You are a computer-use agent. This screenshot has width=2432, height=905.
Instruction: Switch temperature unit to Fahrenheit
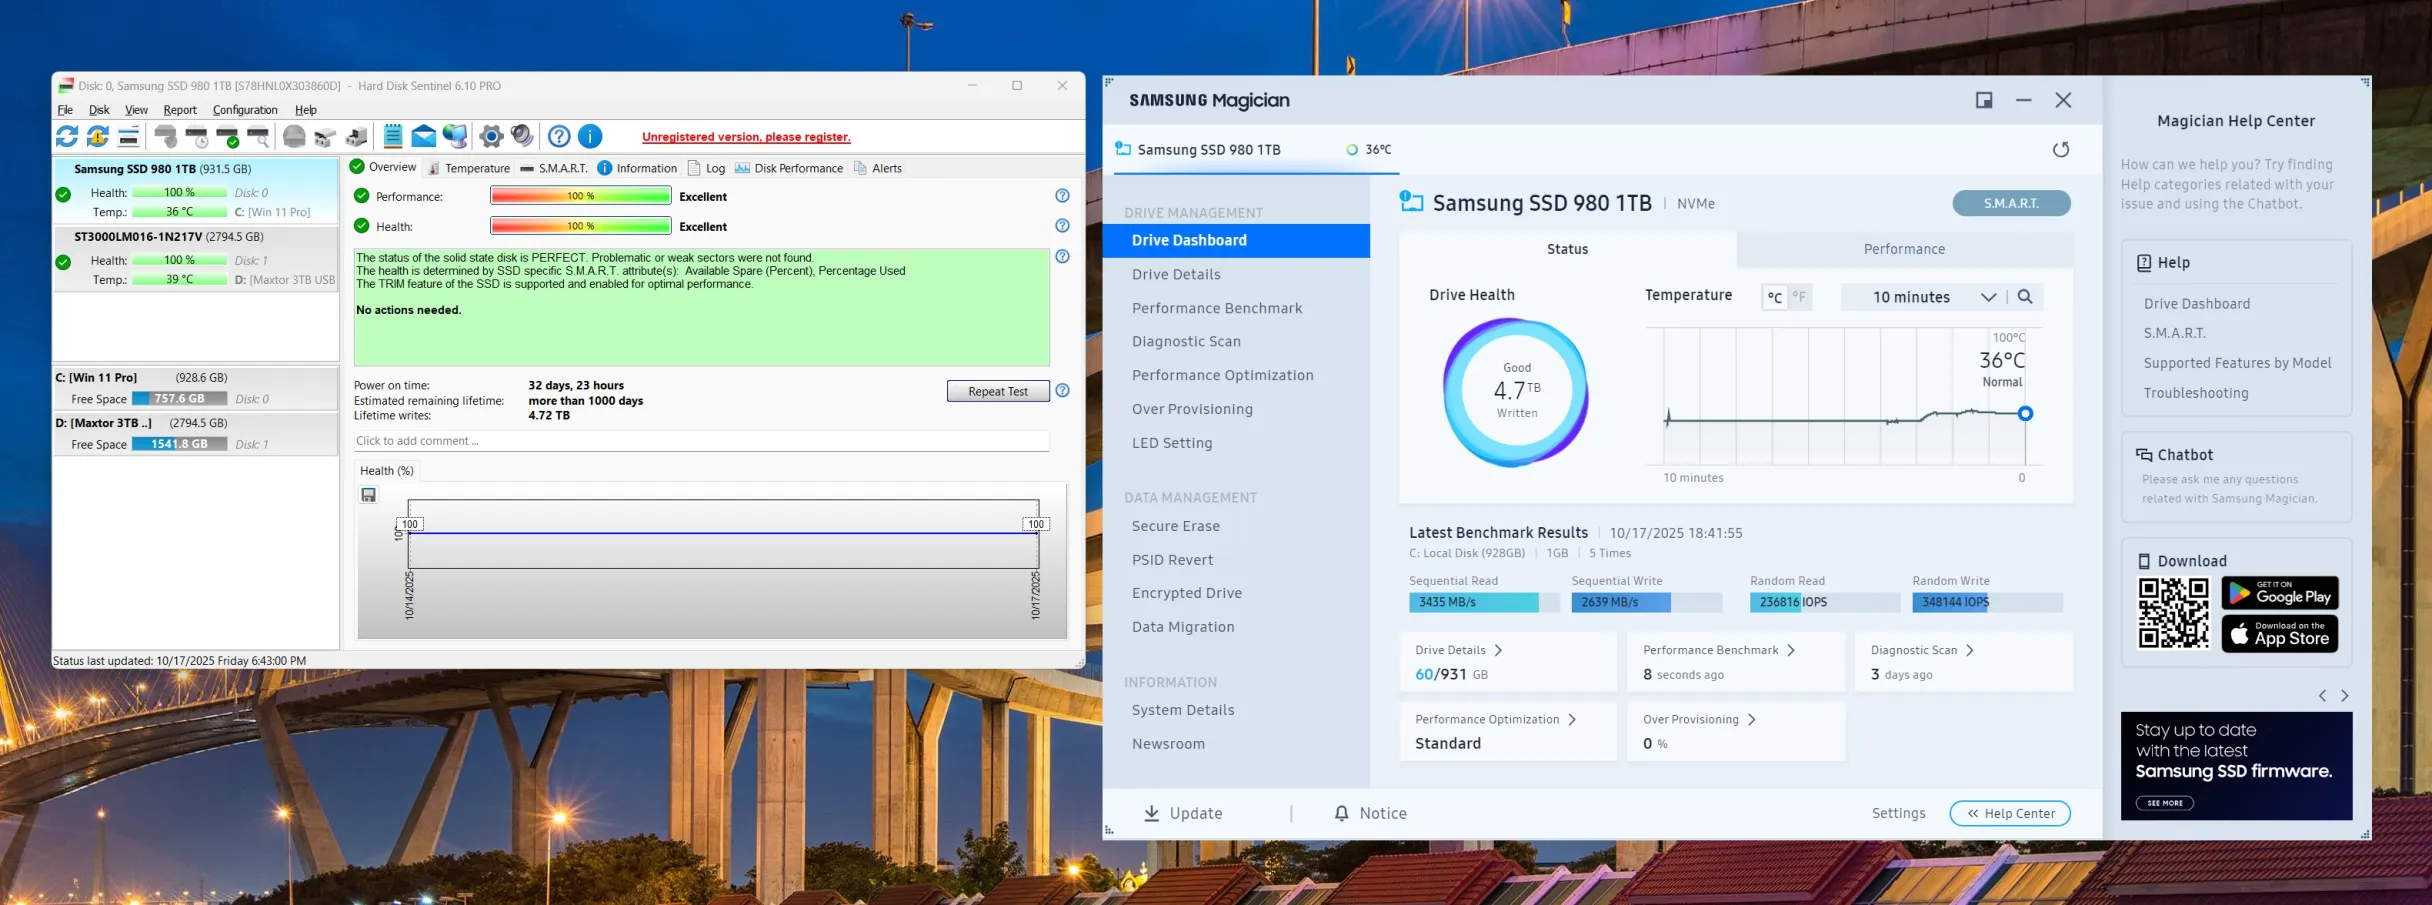coord(1799,297)
